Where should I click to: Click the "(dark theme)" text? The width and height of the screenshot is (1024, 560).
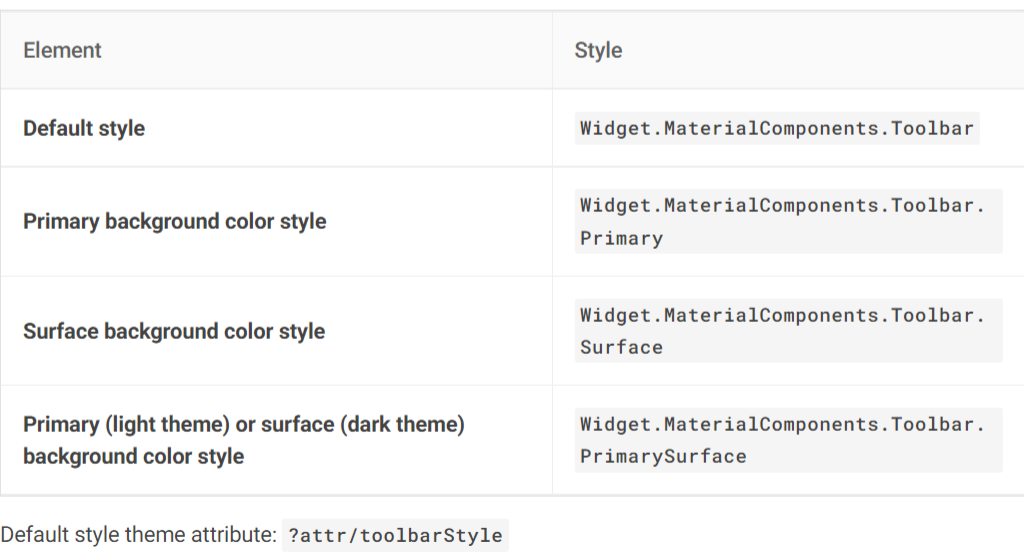point(403,424)
